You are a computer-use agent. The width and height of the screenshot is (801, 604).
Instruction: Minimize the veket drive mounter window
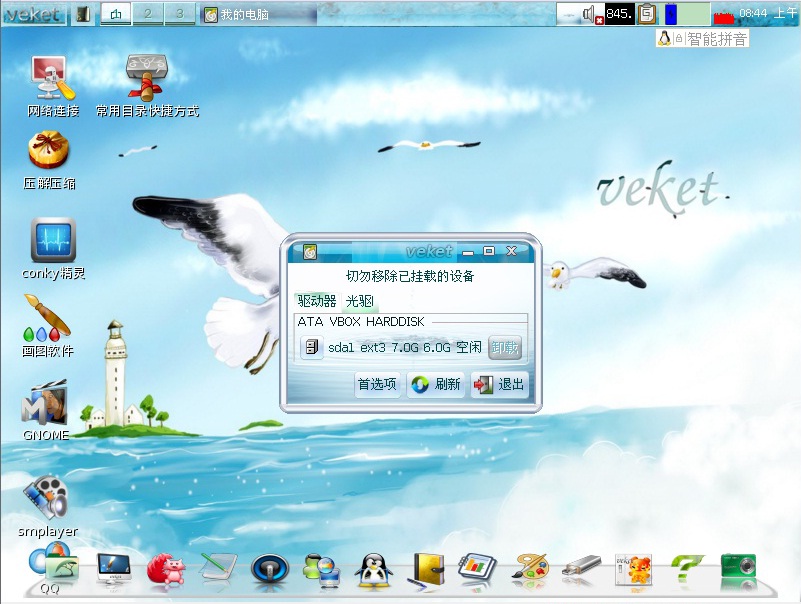(x=468, y=251)
